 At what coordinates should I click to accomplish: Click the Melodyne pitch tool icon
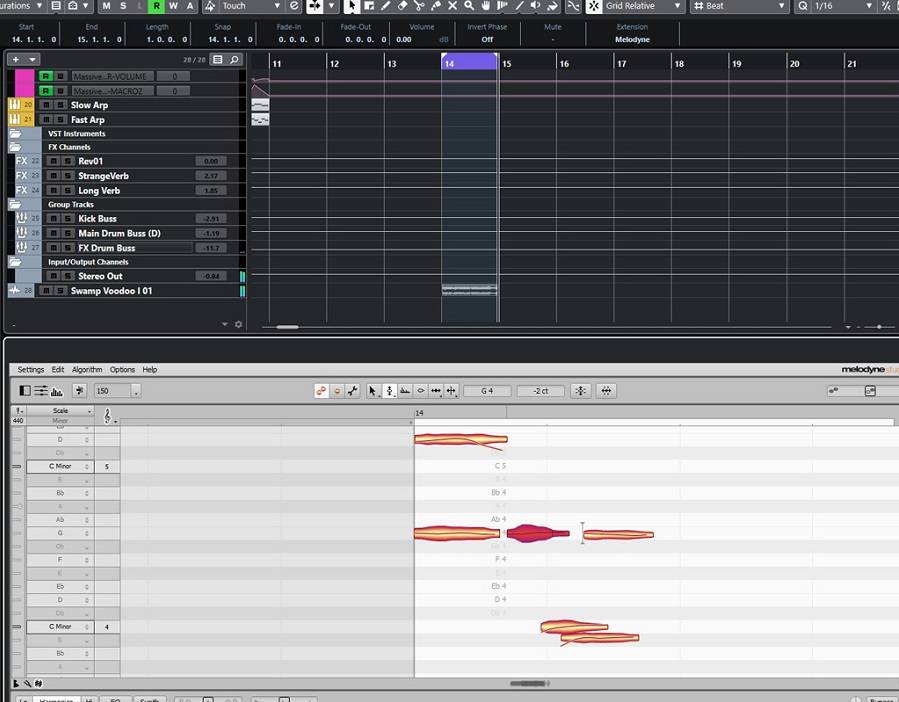[x=389, y=391]
